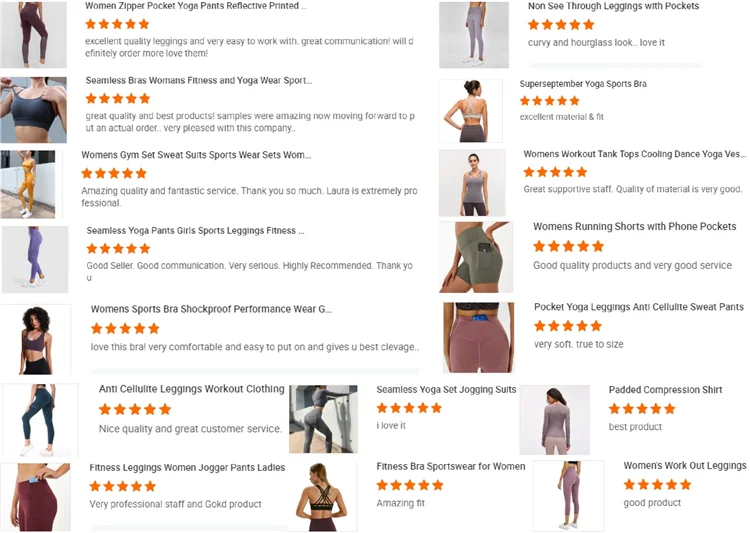The width and height of the screenshot is (750, 533).
Task: Open the Seamless Bras Womans Fitness product link
Action: [199, 81]
